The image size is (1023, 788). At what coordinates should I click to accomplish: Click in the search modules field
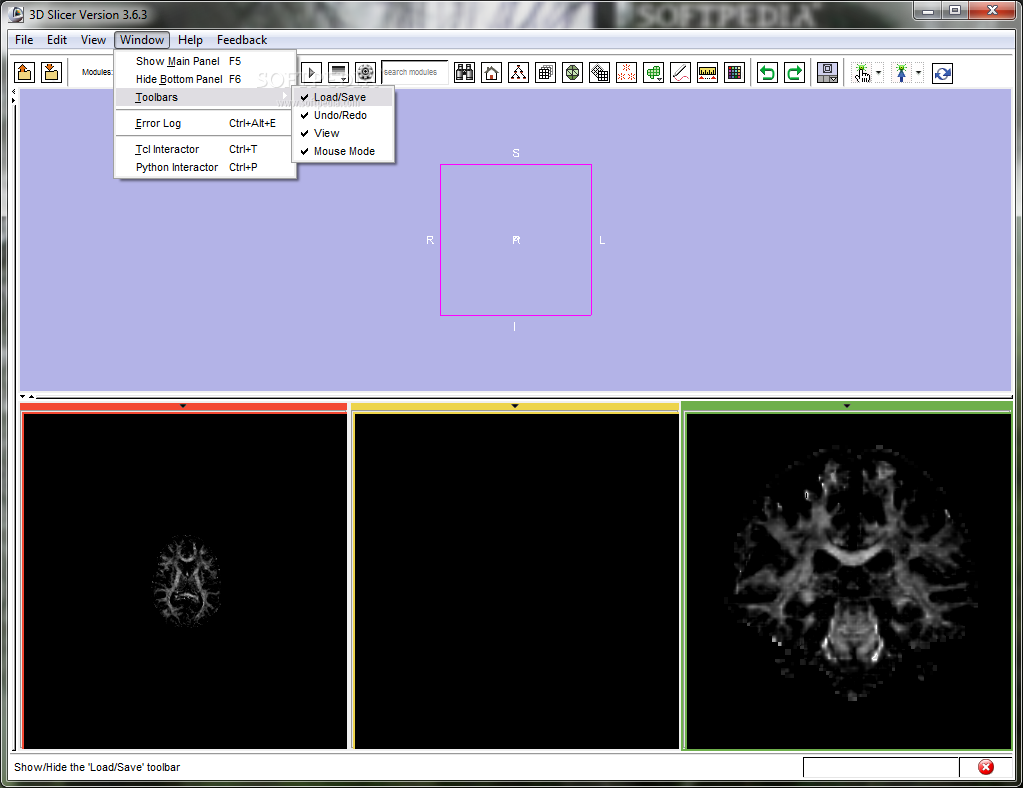pyautogui.click(x=415, y=72)
